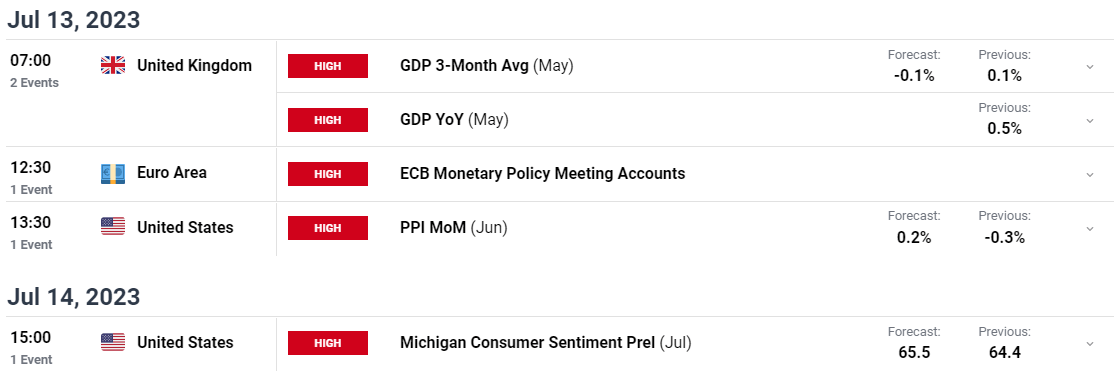The image size is (1119, 374).
Task: Expand the Michigan Consumer Sentiment chevron
Action: point(1090,343)
